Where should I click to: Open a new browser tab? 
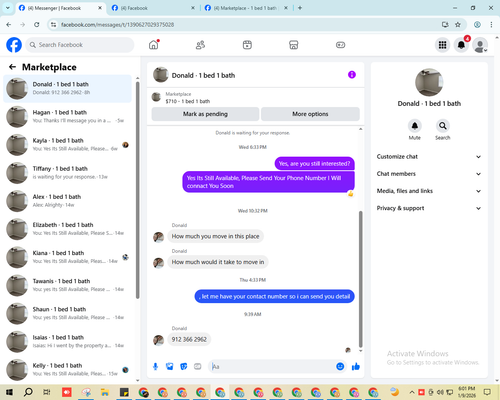click(300, 8)
